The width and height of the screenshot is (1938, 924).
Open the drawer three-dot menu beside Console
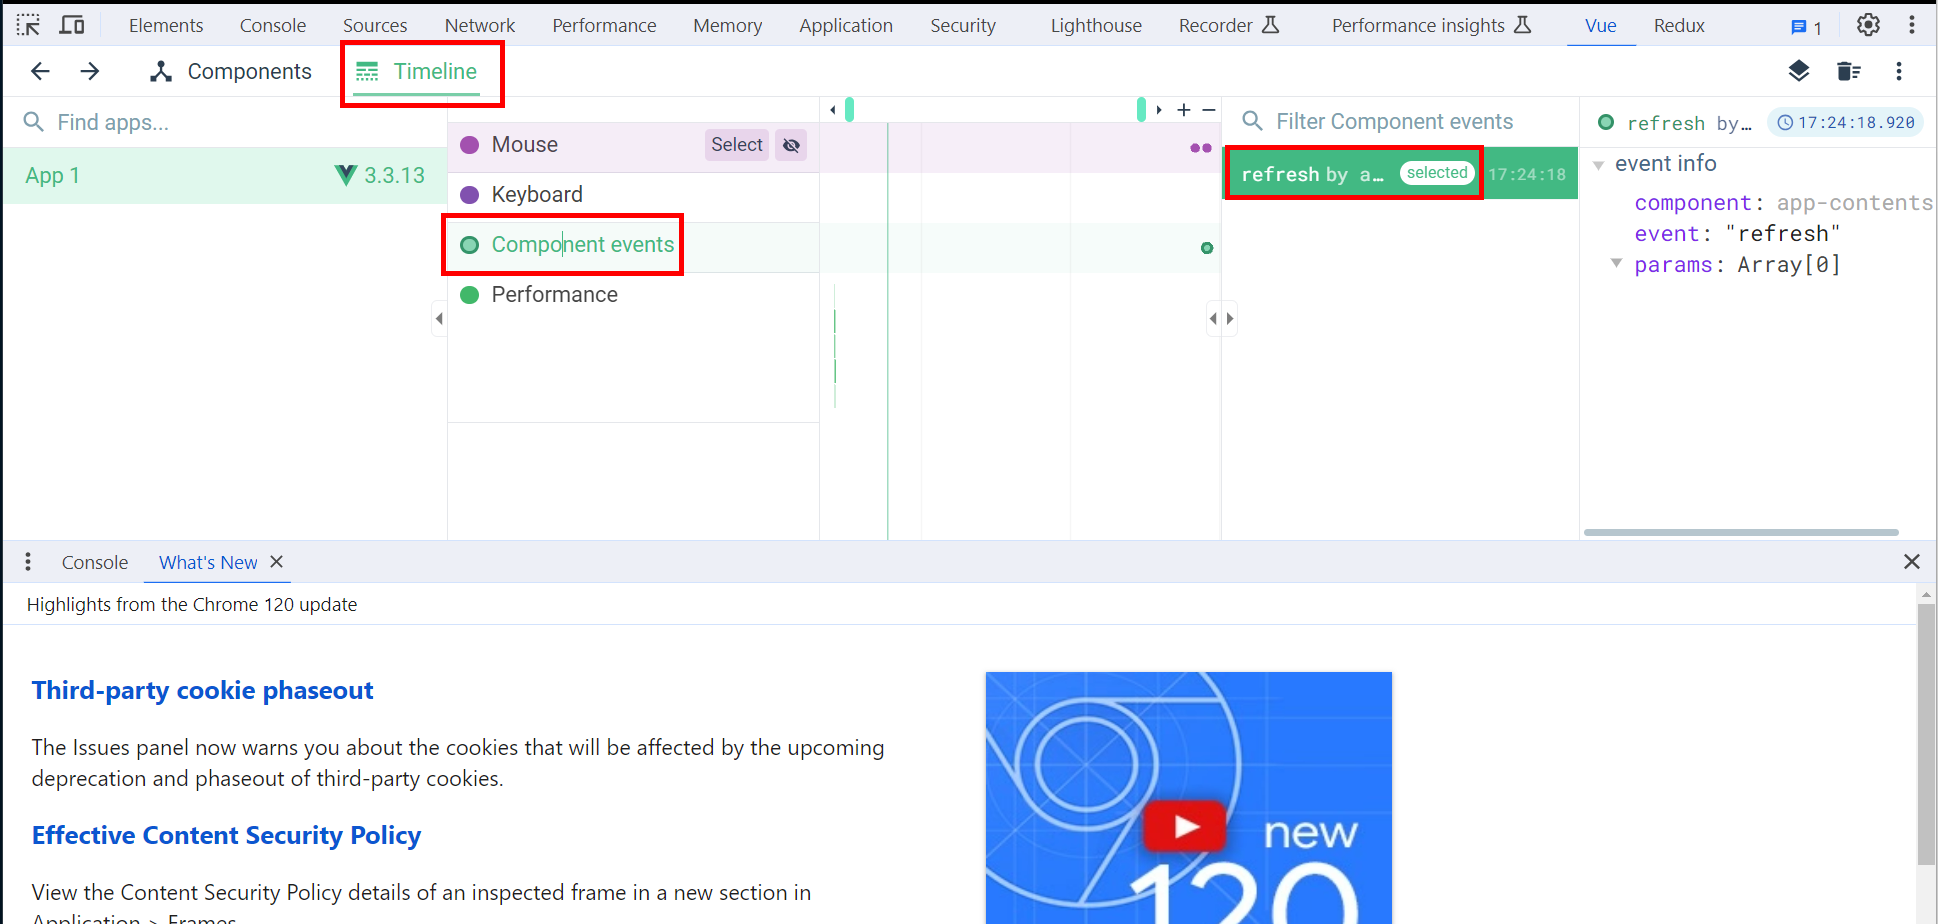coord(28,562)
